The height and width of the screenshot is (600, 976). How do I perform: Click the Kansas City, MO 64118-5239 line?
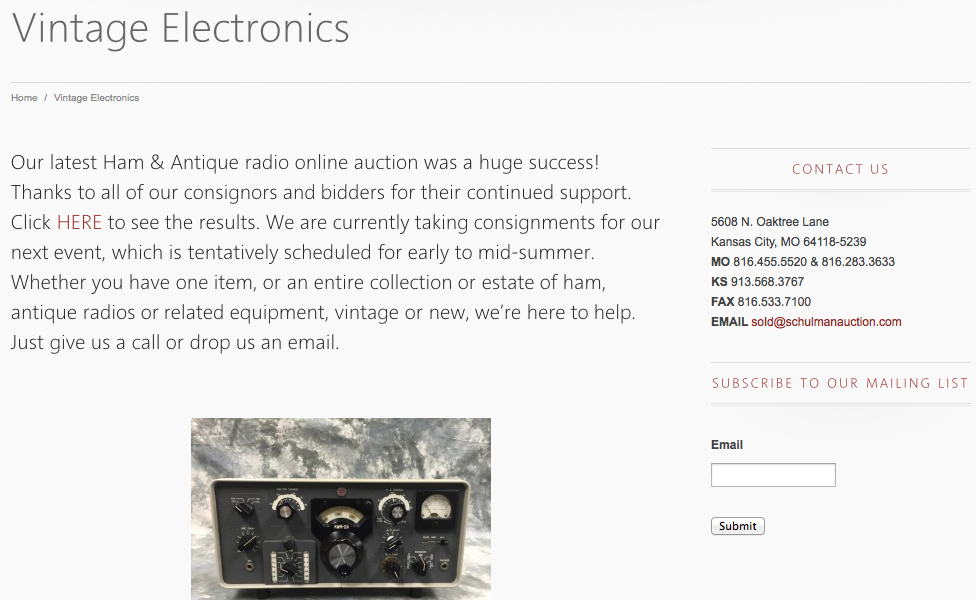click(788, 242)
